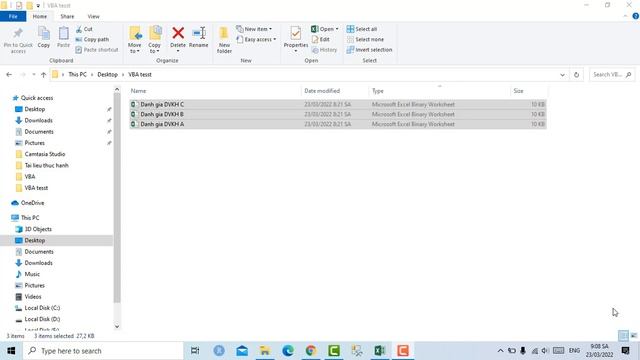Open Properties of selected files
This screenshot has height=360, width=640.
coord(296,40)
